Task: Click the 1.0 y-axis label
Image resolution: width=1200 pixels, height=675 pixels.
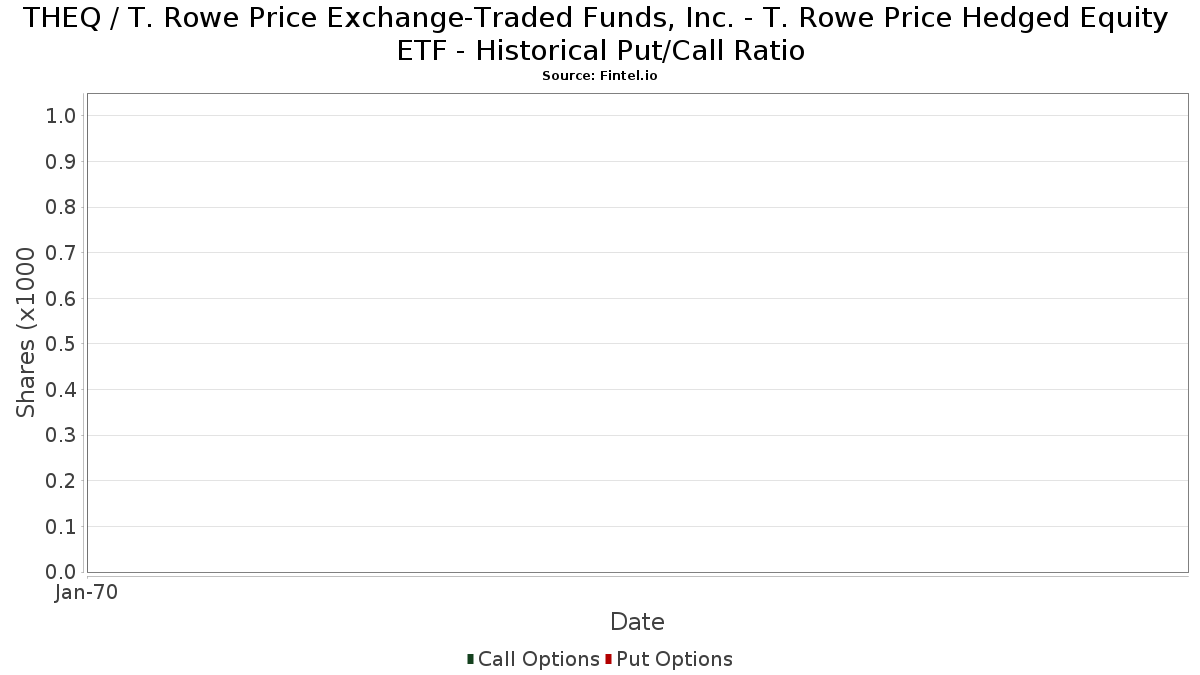Action: coord(61,117)
